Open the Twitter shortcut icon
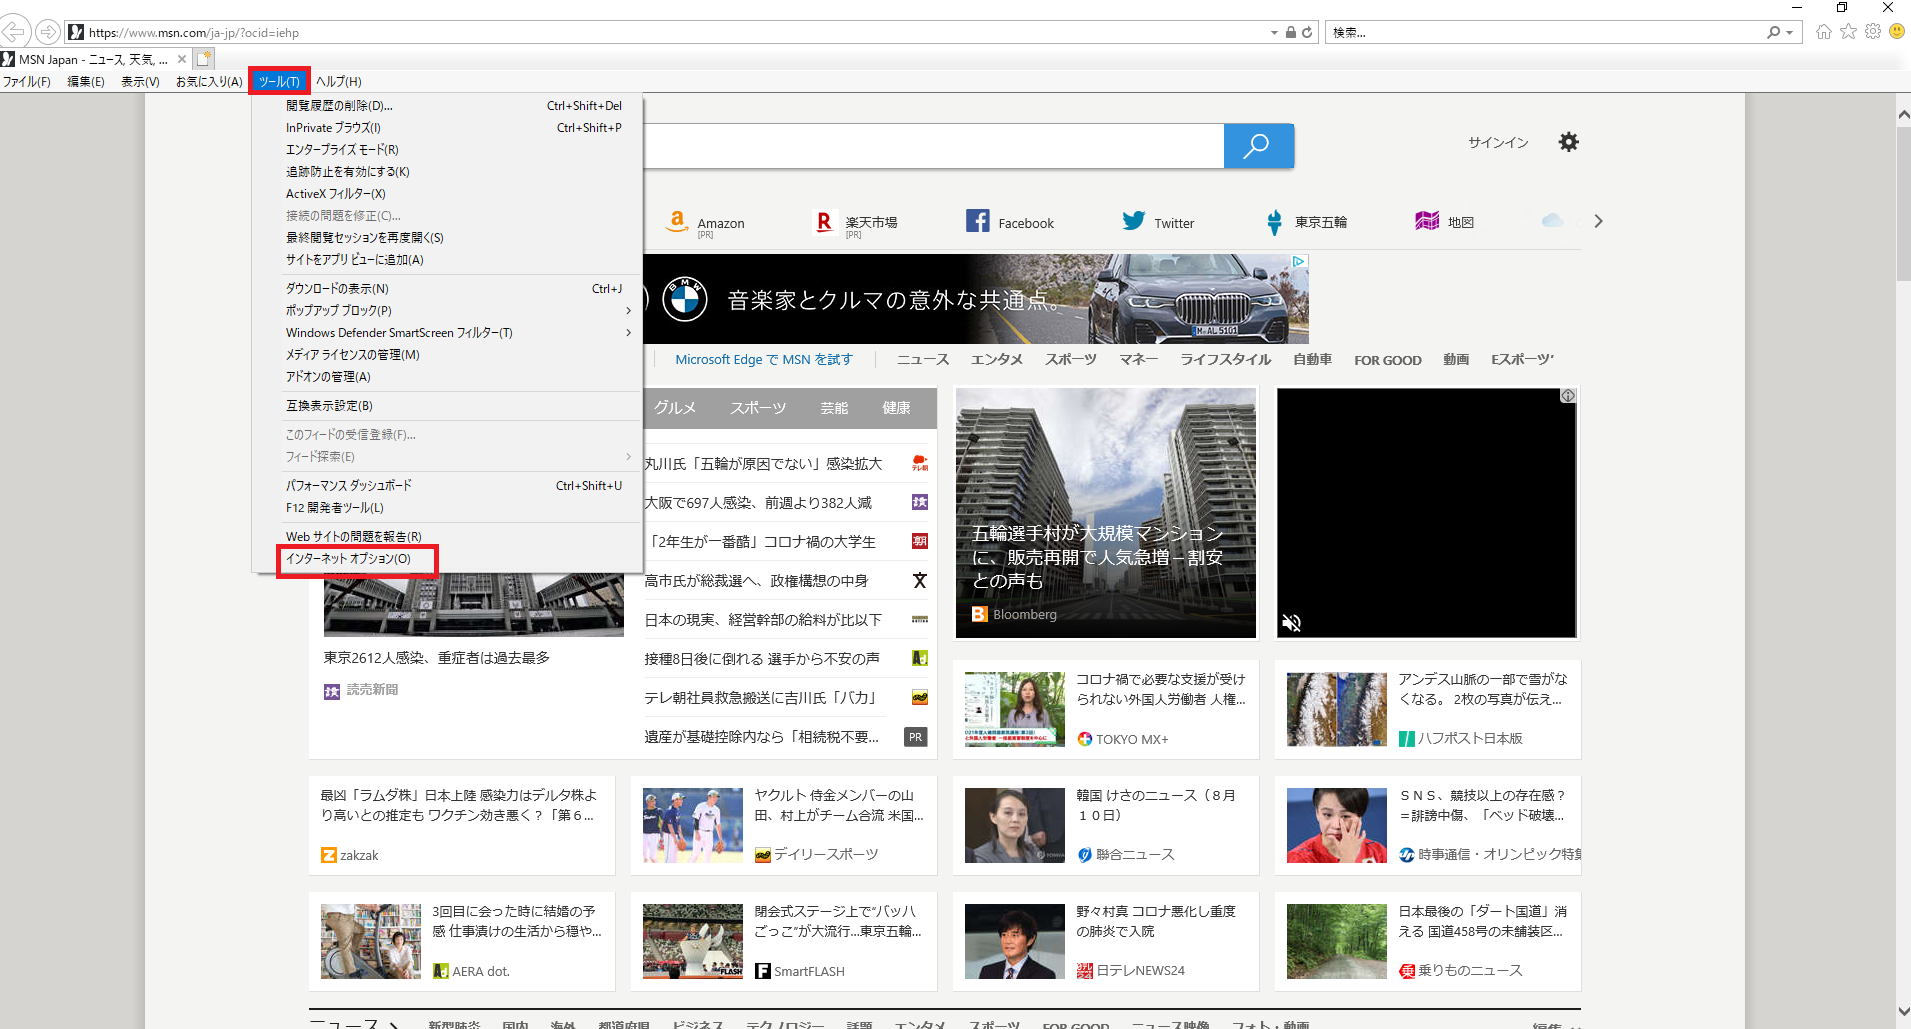The width and height of the screenshot is (1911, 1029). [x=1133, y=221]
